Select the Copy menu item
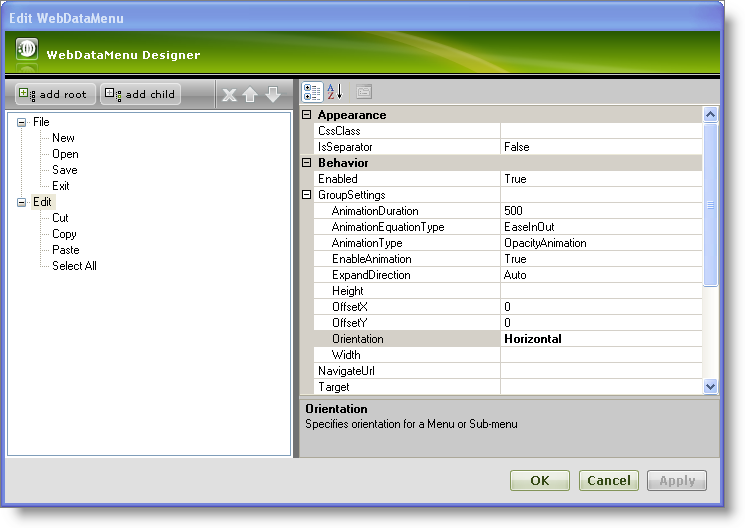The width and height of the screenshot is (745, 528). (64, 234)
